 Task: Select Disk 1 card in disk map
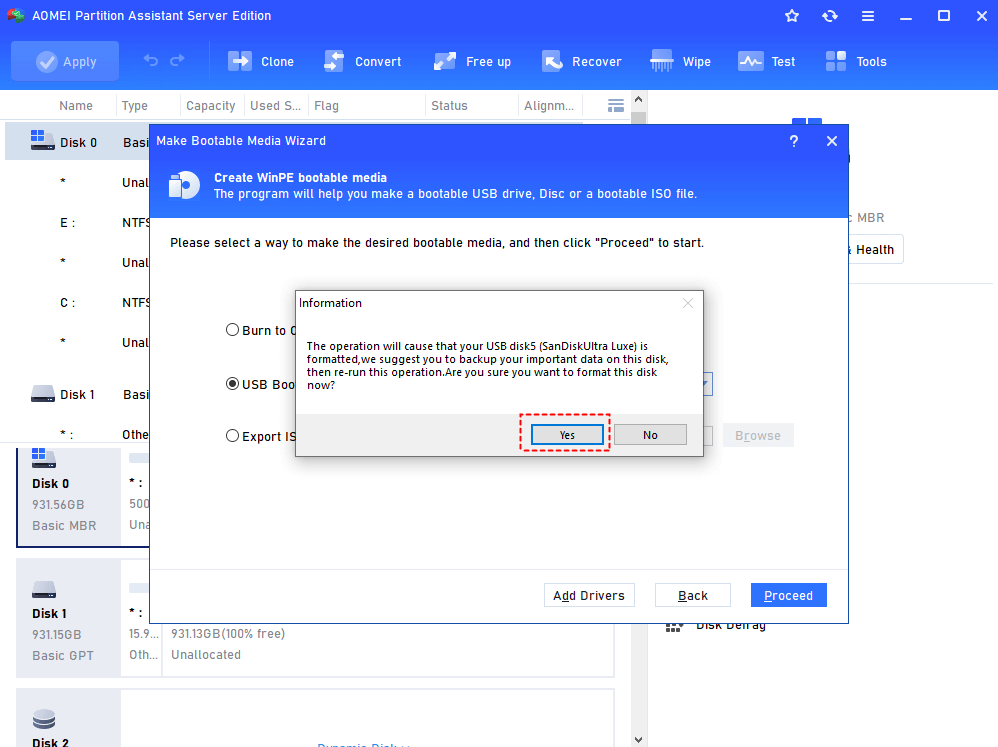(69, 617)
